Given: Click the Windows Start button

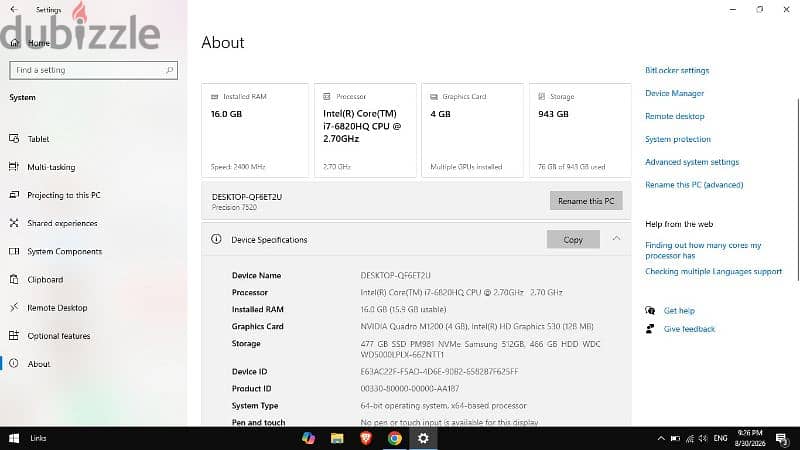Looking at the screenshot, I should (14, 438).
